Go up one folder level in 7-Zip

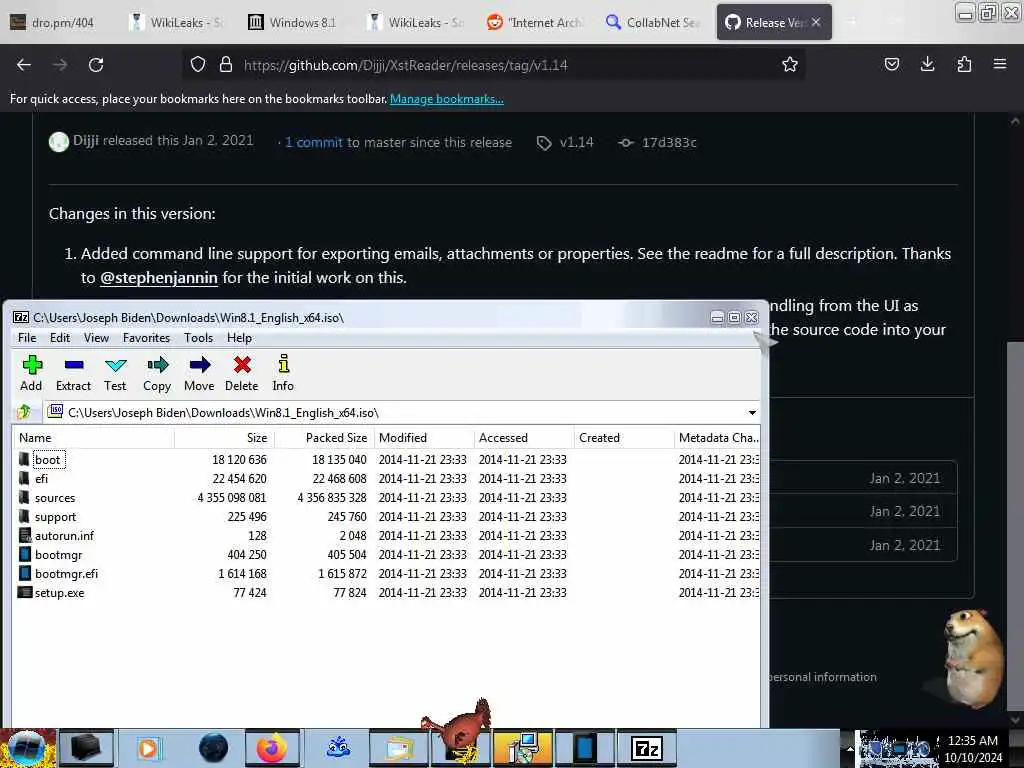pyautogui.click(x=24, y=412)
